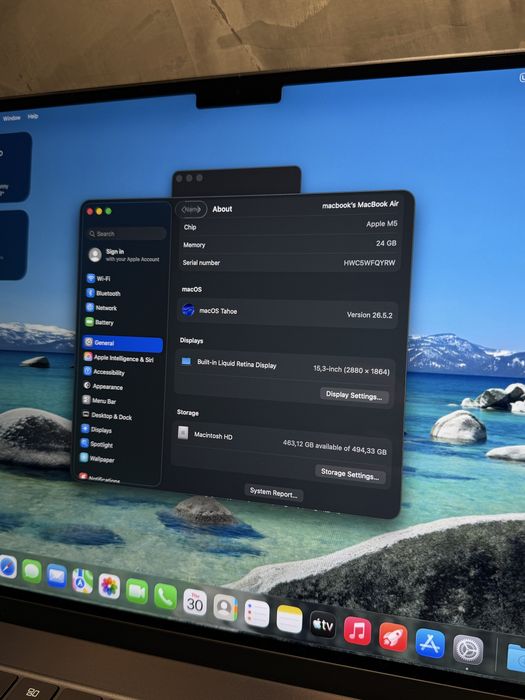Launch Maps from the Dock

click(83, 581)
